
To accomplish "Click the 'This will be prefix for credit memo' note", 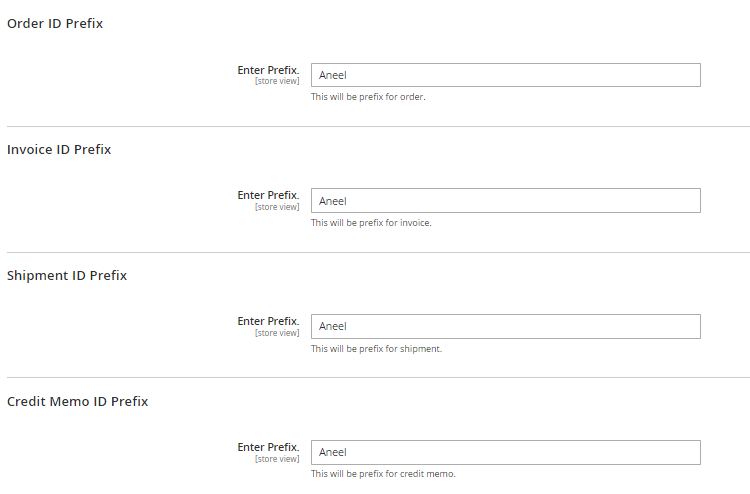I will [383, 474].
